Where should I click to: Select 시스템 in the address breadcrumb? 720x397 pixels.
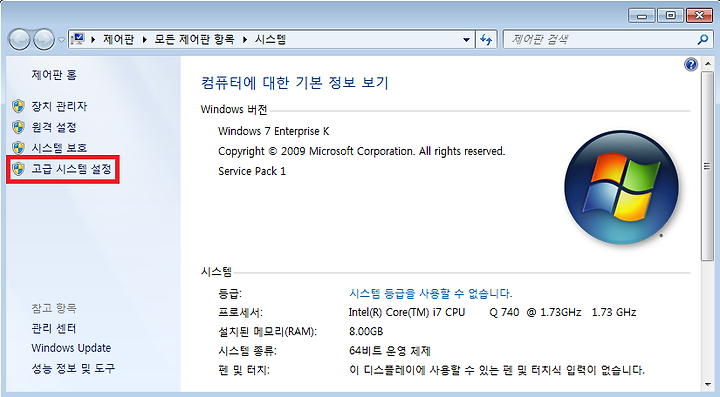click(270, 39)
